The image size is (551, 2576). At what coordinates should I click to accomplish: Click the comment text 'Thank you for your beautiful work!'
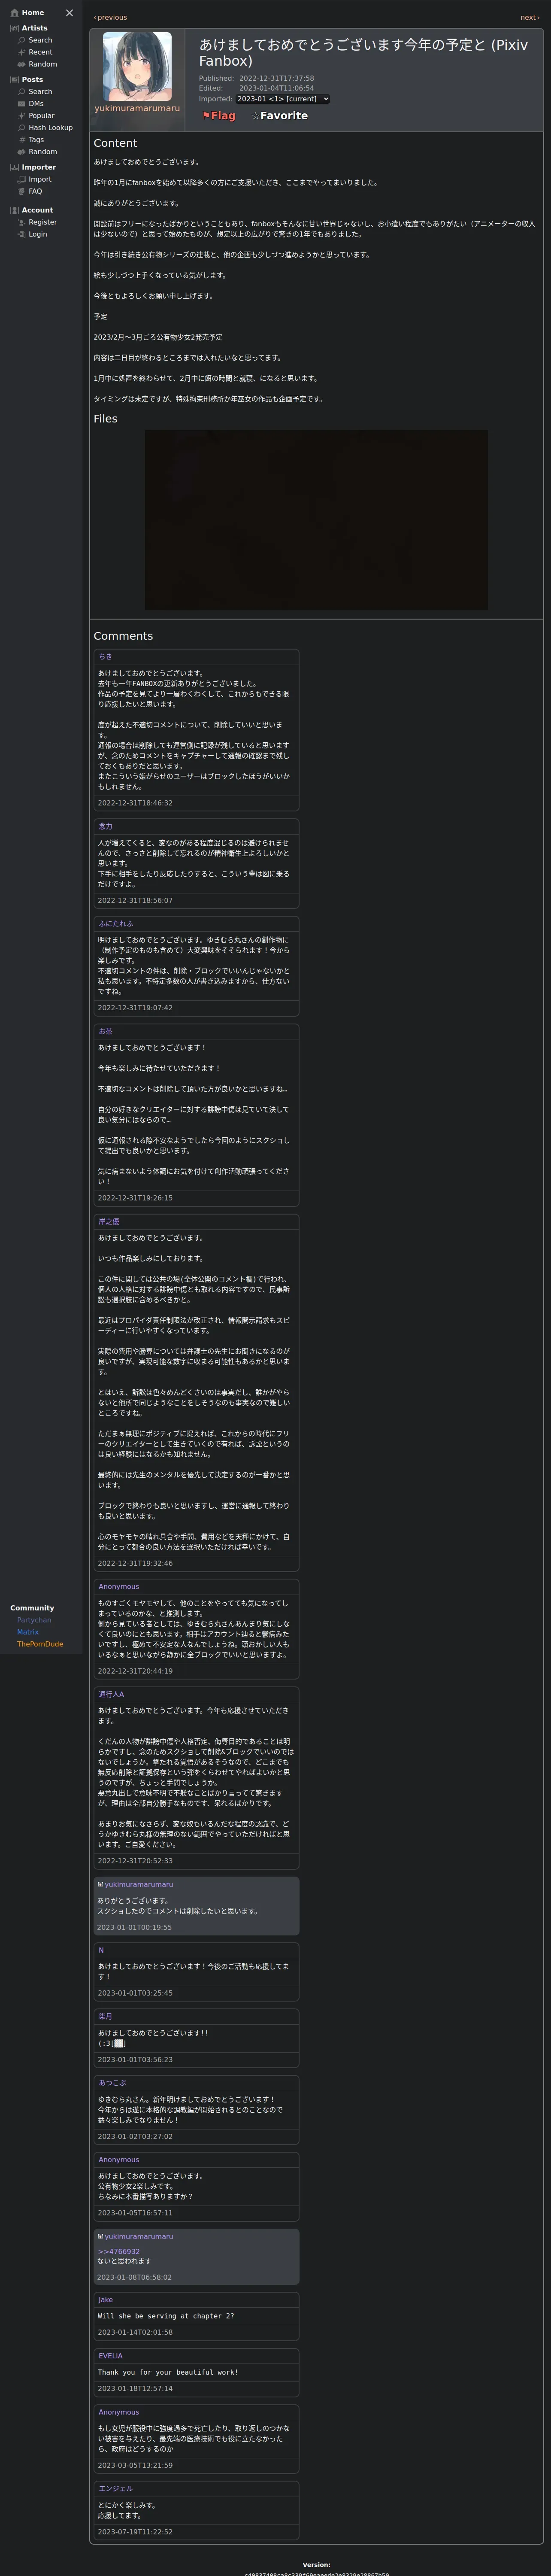167,2372
